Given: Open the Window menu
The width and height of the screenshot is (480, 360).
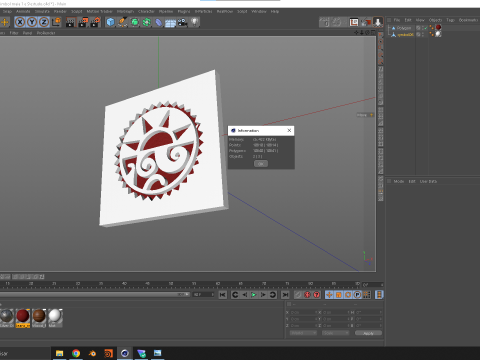Looking at the screenshot, I should pos(259,11).
